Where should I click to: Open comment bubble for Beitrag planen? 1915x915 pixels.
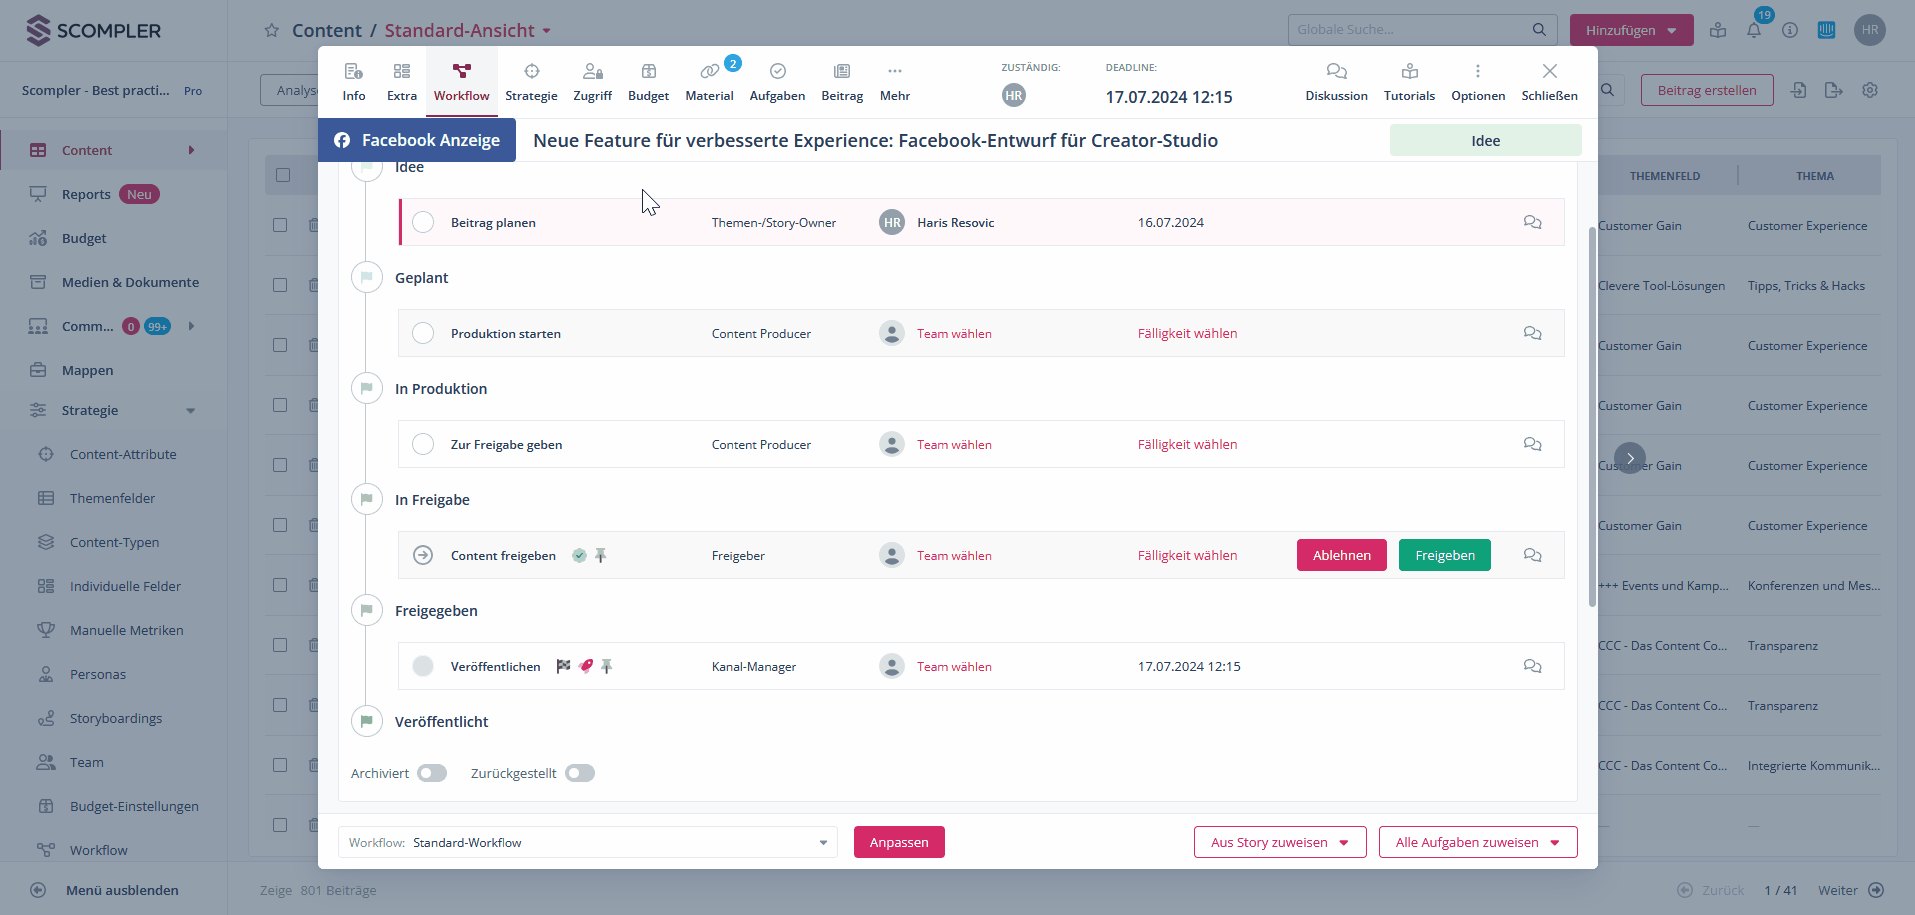1532,222
